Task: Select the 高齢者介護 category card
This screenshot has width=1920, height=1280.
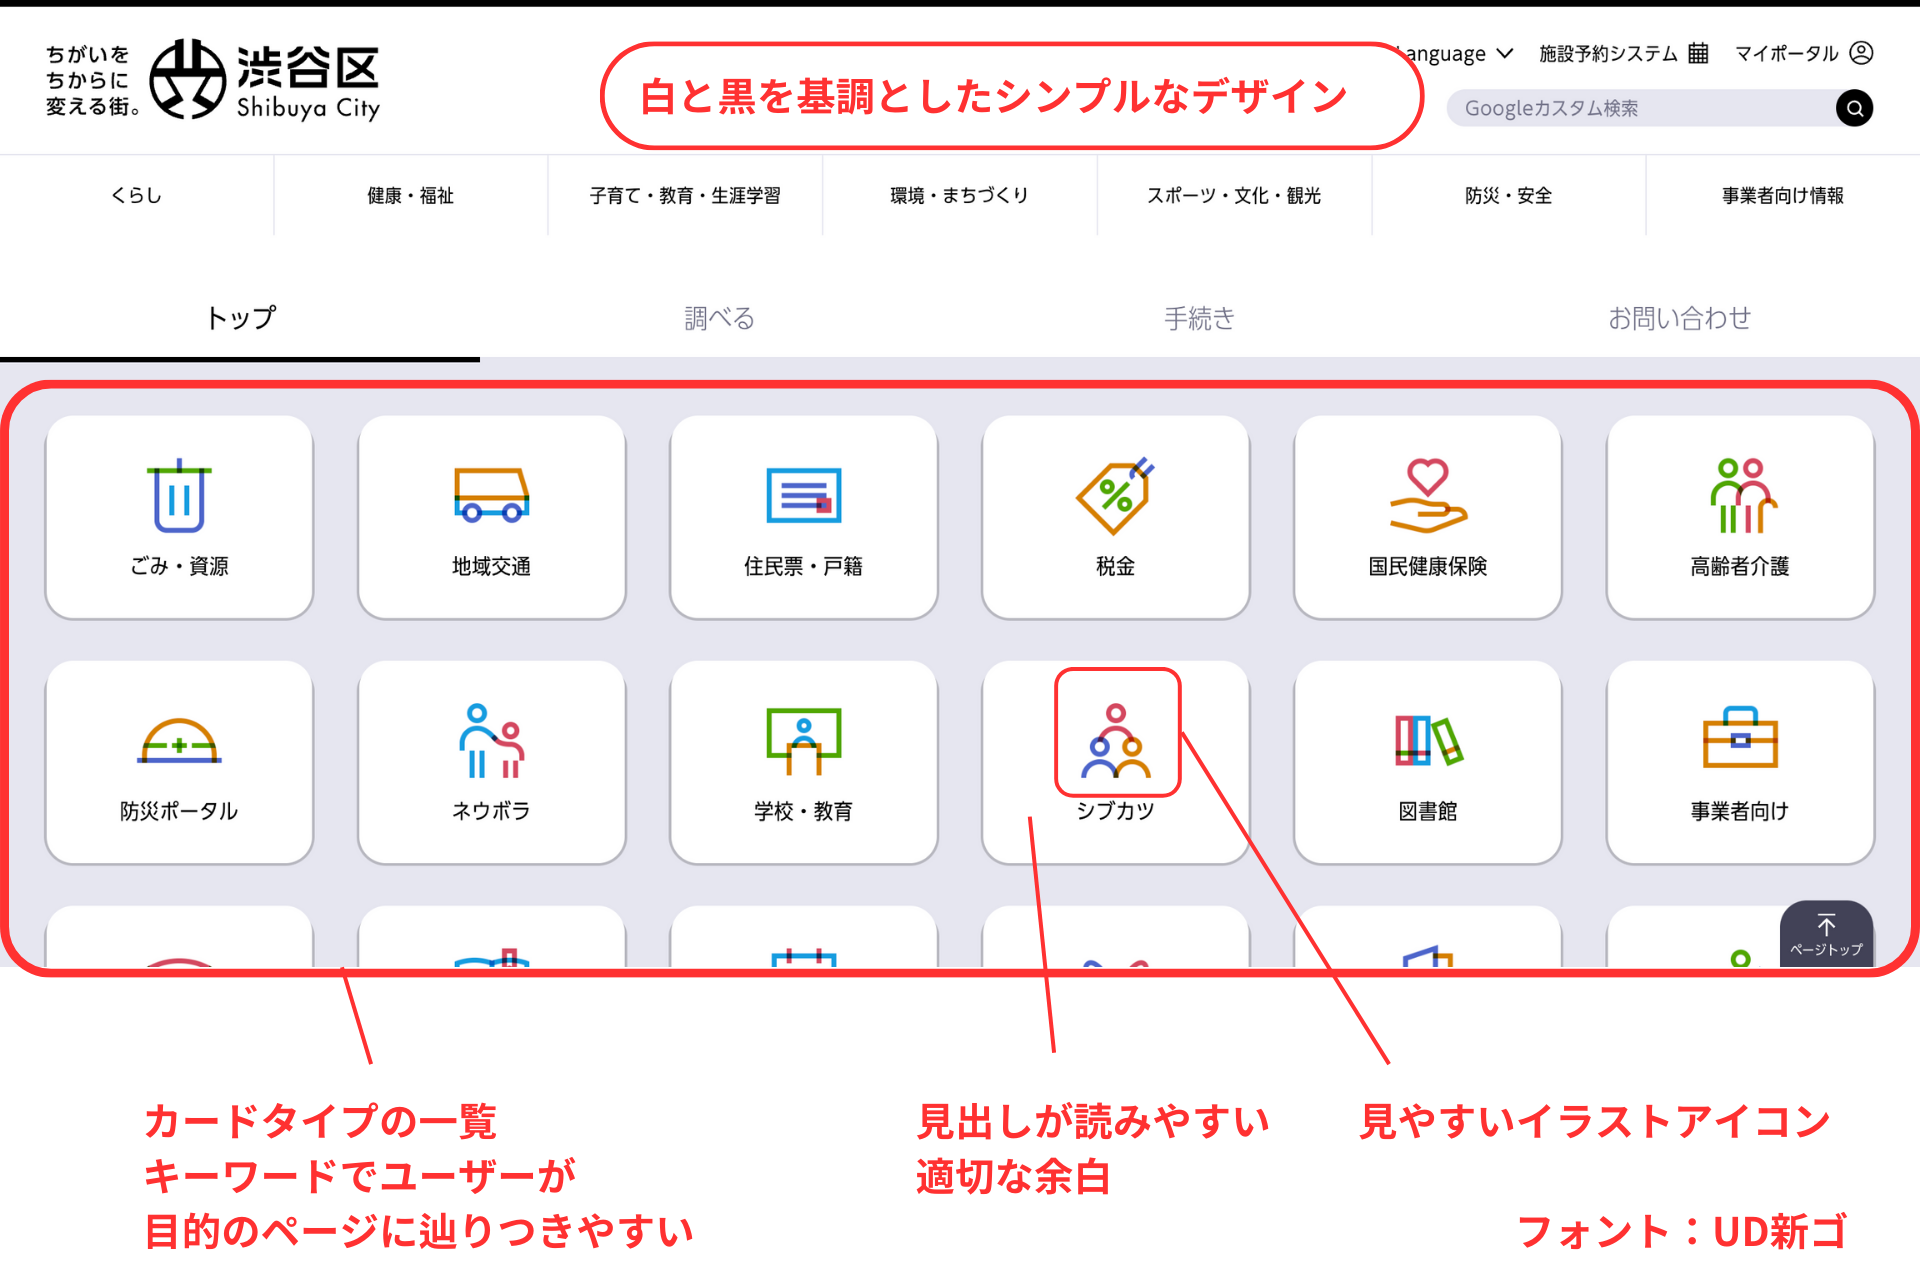Action: pos(1739,516)
